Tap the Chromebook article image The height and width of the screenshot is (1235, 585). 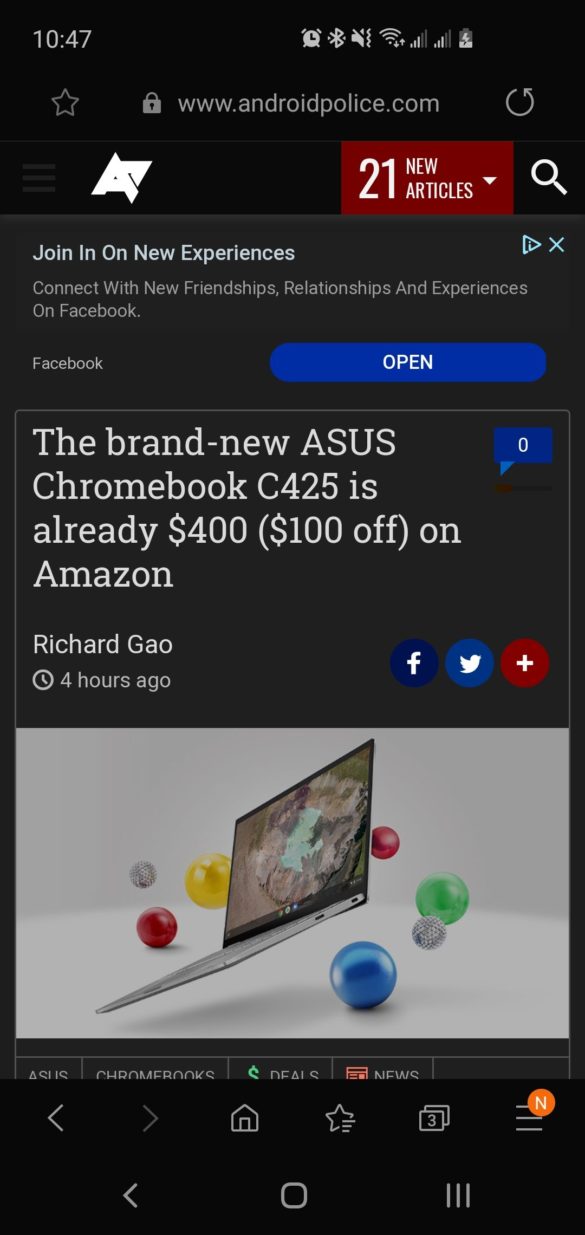click(292, 883)
